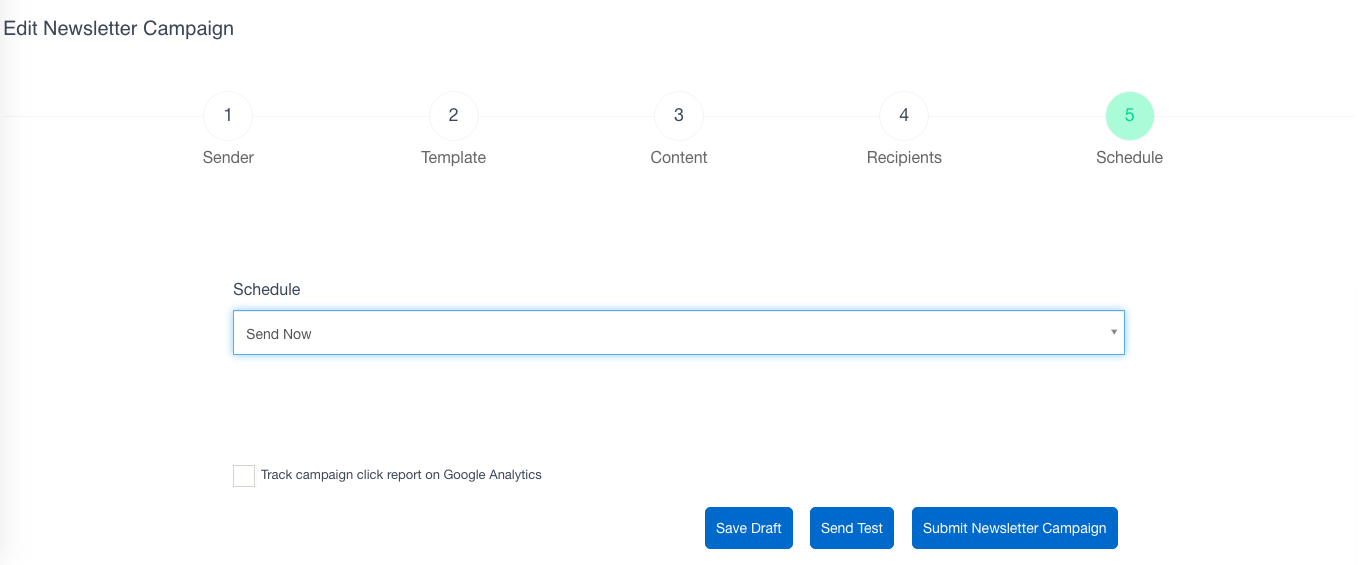The width and height of the screenshot is (1364, 565).
Task: Click the Save Draft button
Action: tap(749, 528)
